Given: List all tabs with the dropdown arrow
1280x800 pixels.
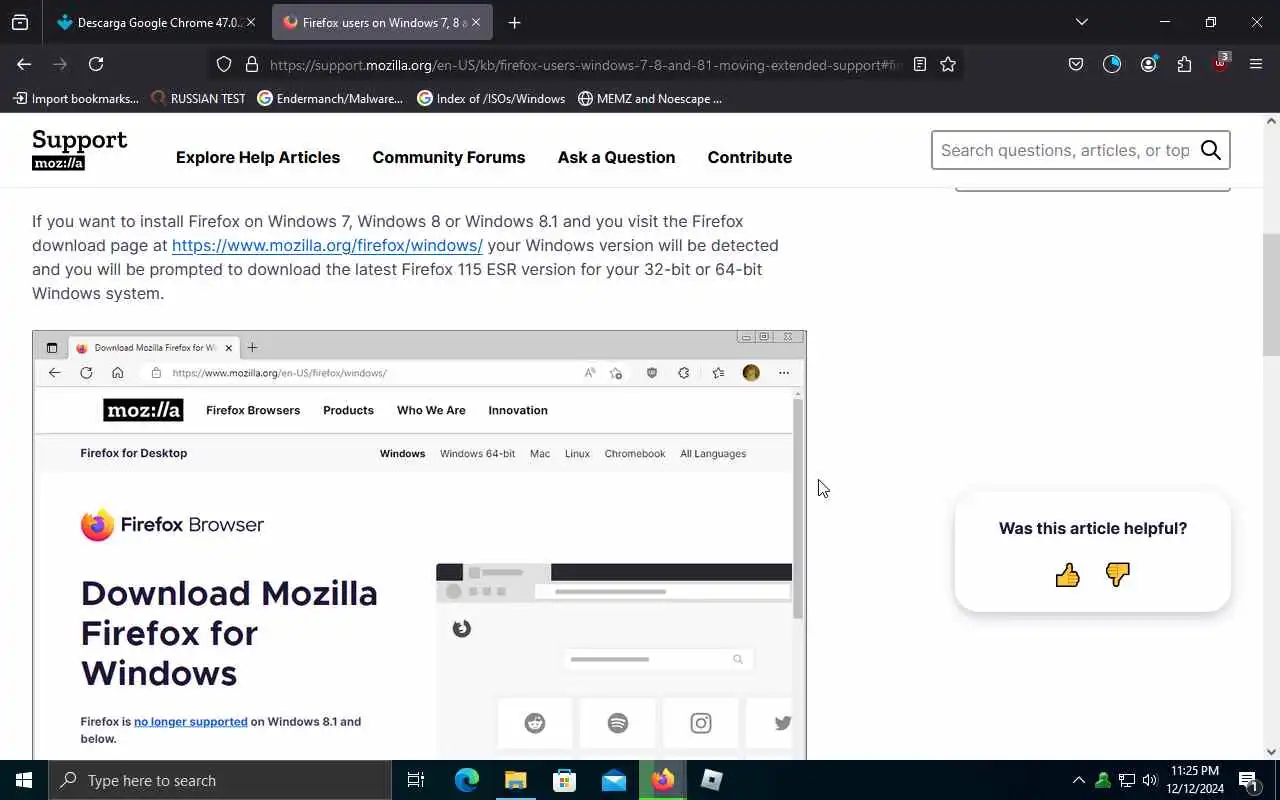Looking at the screenshot, I should coord(1081,22).
